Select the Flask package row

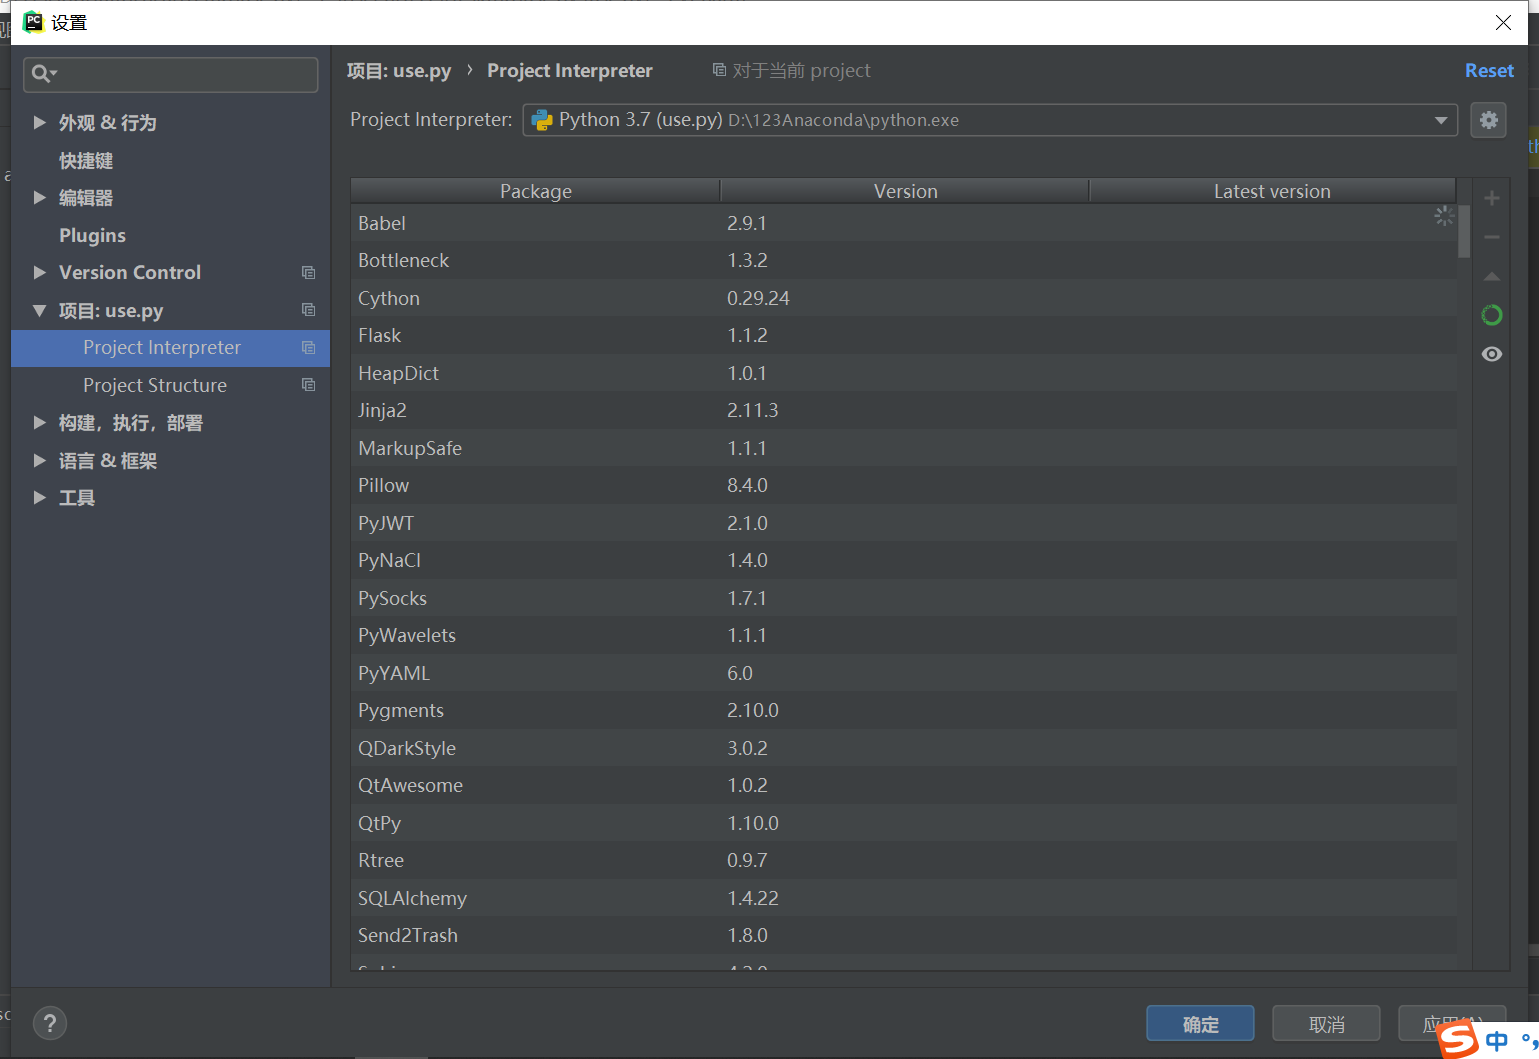[x=904, y=335]
